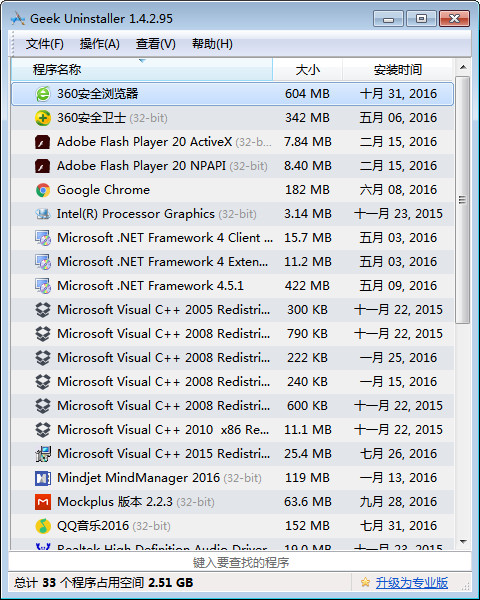480x600 pixels.
Task: Select the Mindjet MindManager 2016 entry
Action: click(x=139, y=478)
